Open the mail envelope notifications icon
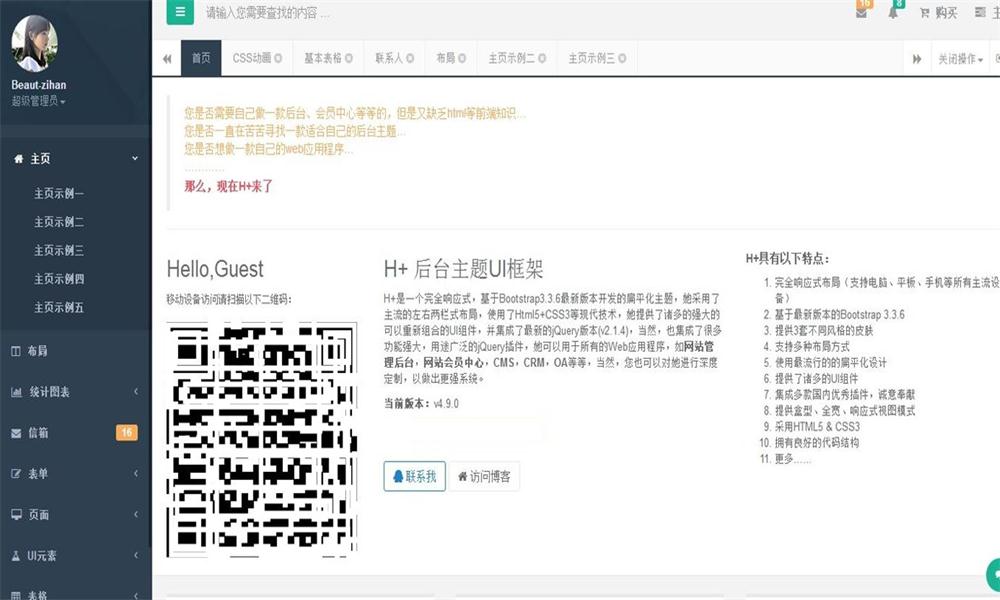The height and width of the screenshot is (600, 1000). (x=861, y=13)
